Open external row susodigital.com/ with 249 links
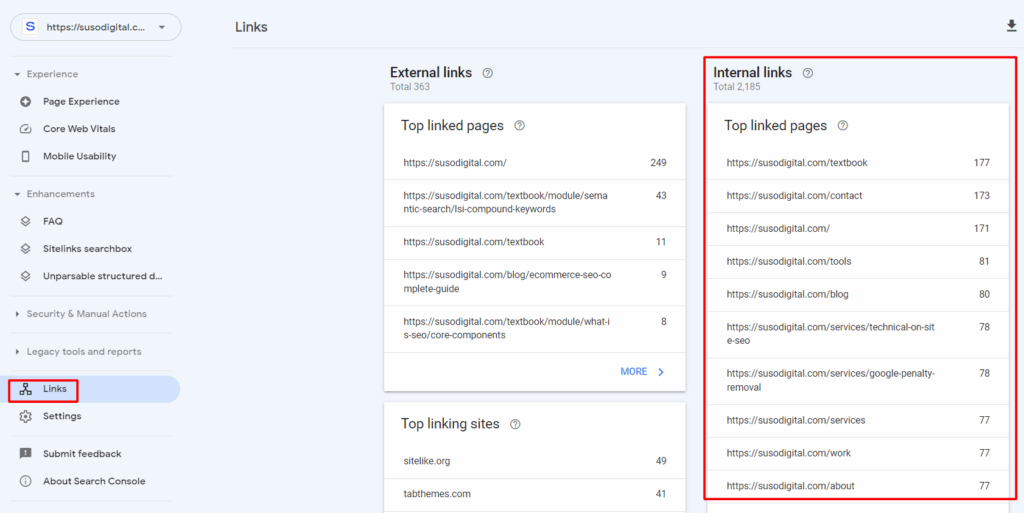 [x=535, y=163]
